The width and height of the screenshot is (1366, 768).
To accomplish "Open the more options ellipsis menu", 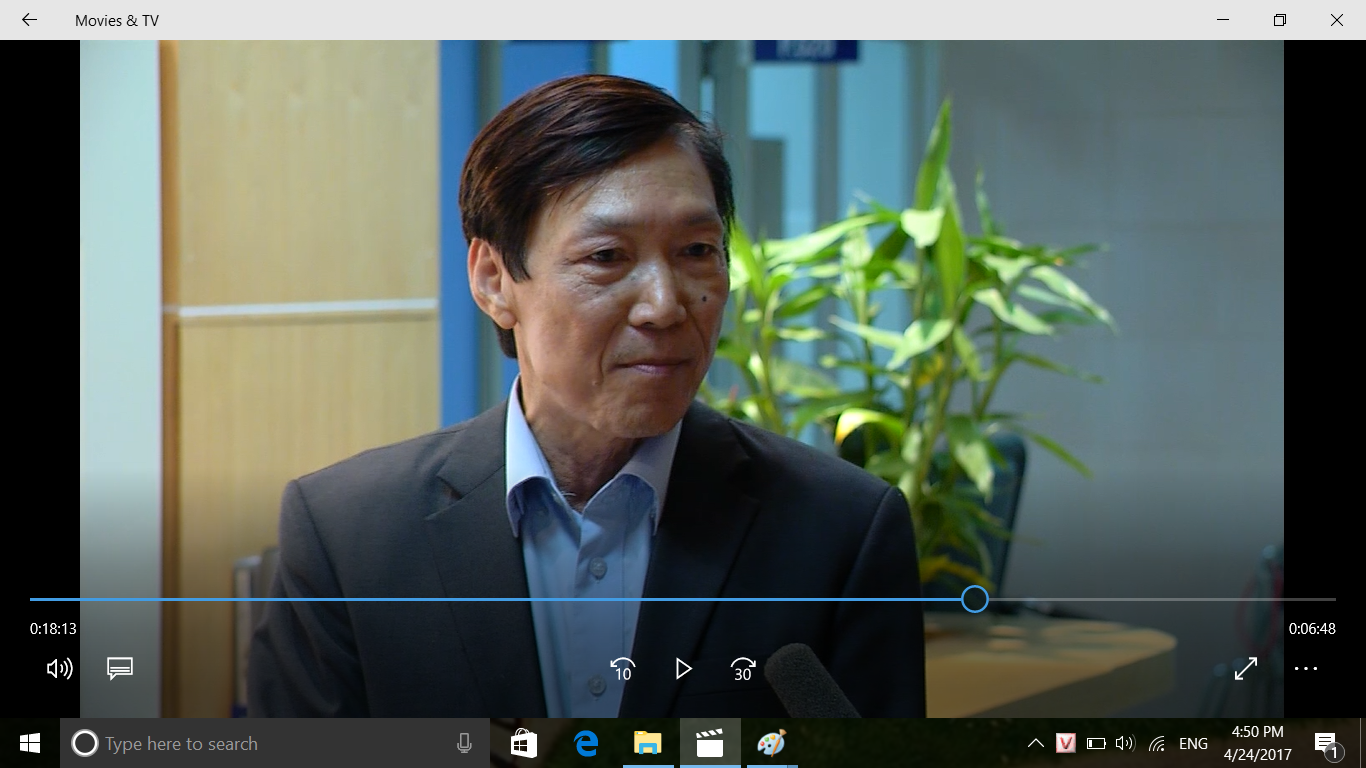I will 1306,669.
